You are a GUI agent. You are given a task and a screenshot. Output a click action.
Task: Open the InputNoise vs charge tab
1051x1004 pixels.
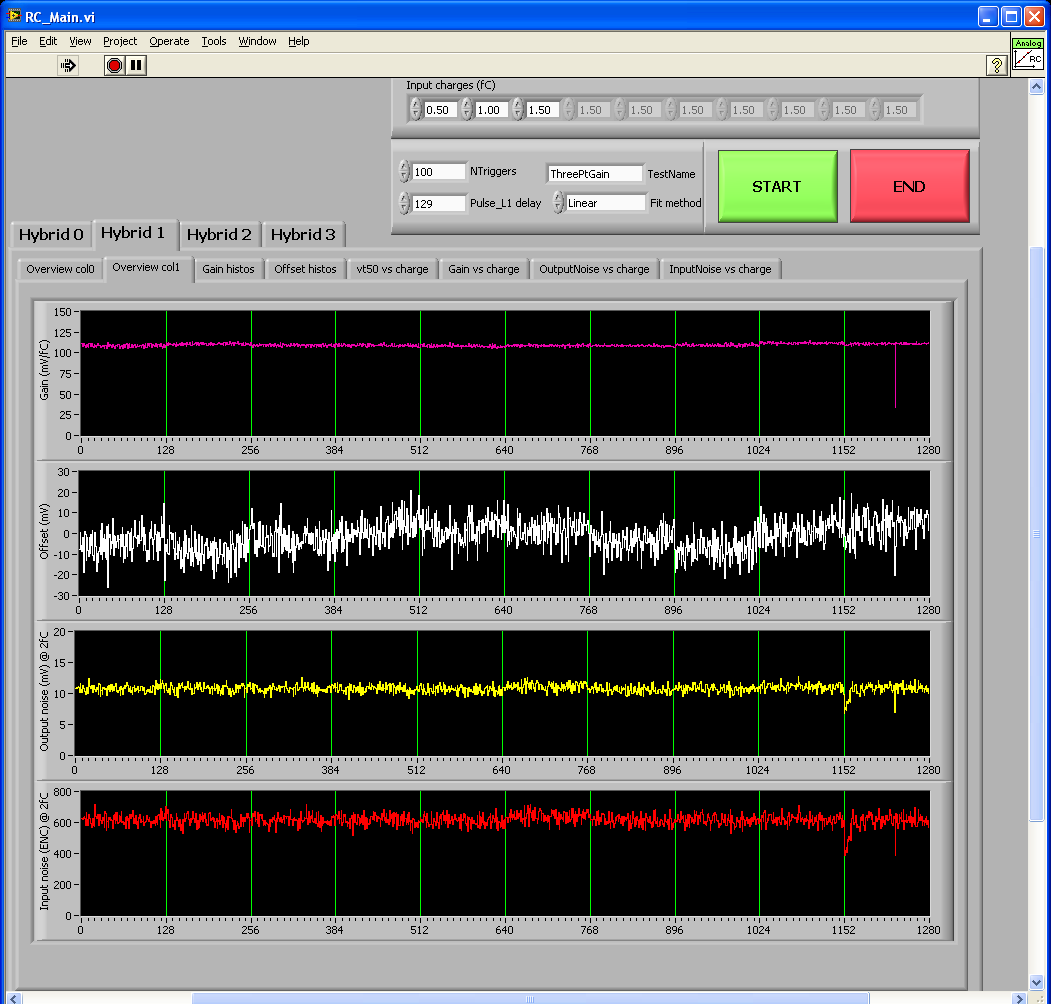(720, 269)
